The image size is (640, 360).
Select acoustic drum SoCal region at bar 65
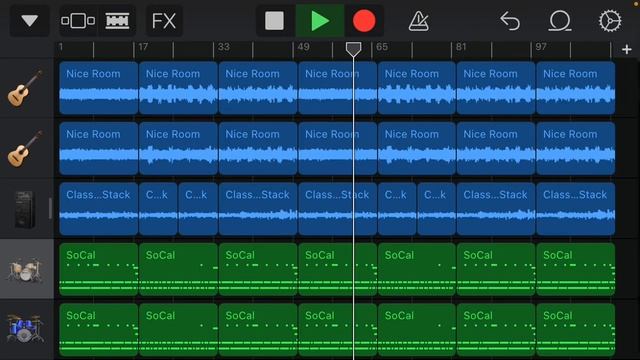(416, 269)
